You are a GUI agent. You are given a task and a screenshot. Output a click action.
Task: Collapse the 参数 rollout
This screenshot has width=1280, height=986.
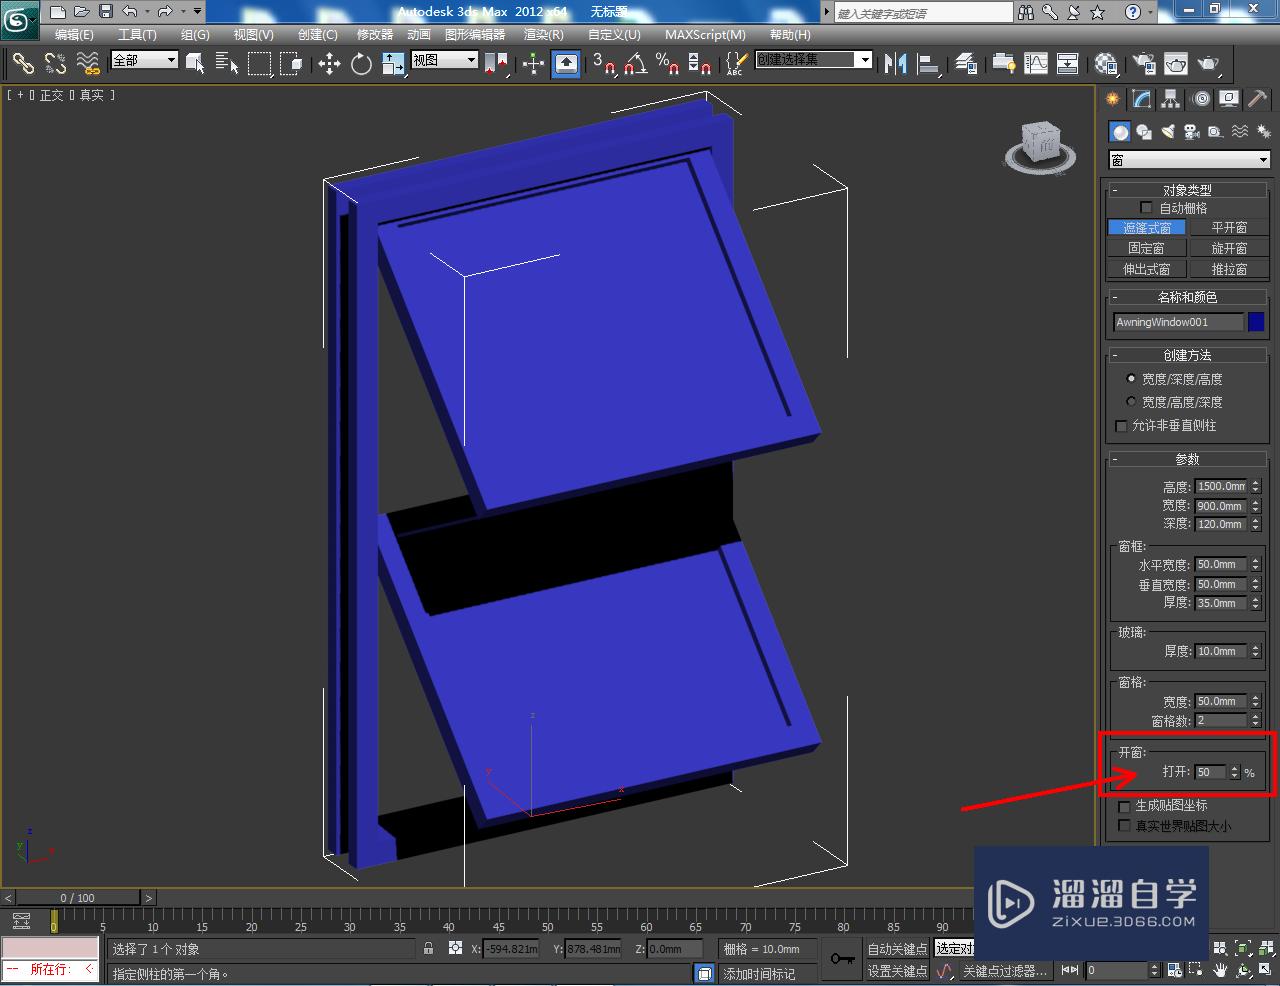(x=1187, y=460)
